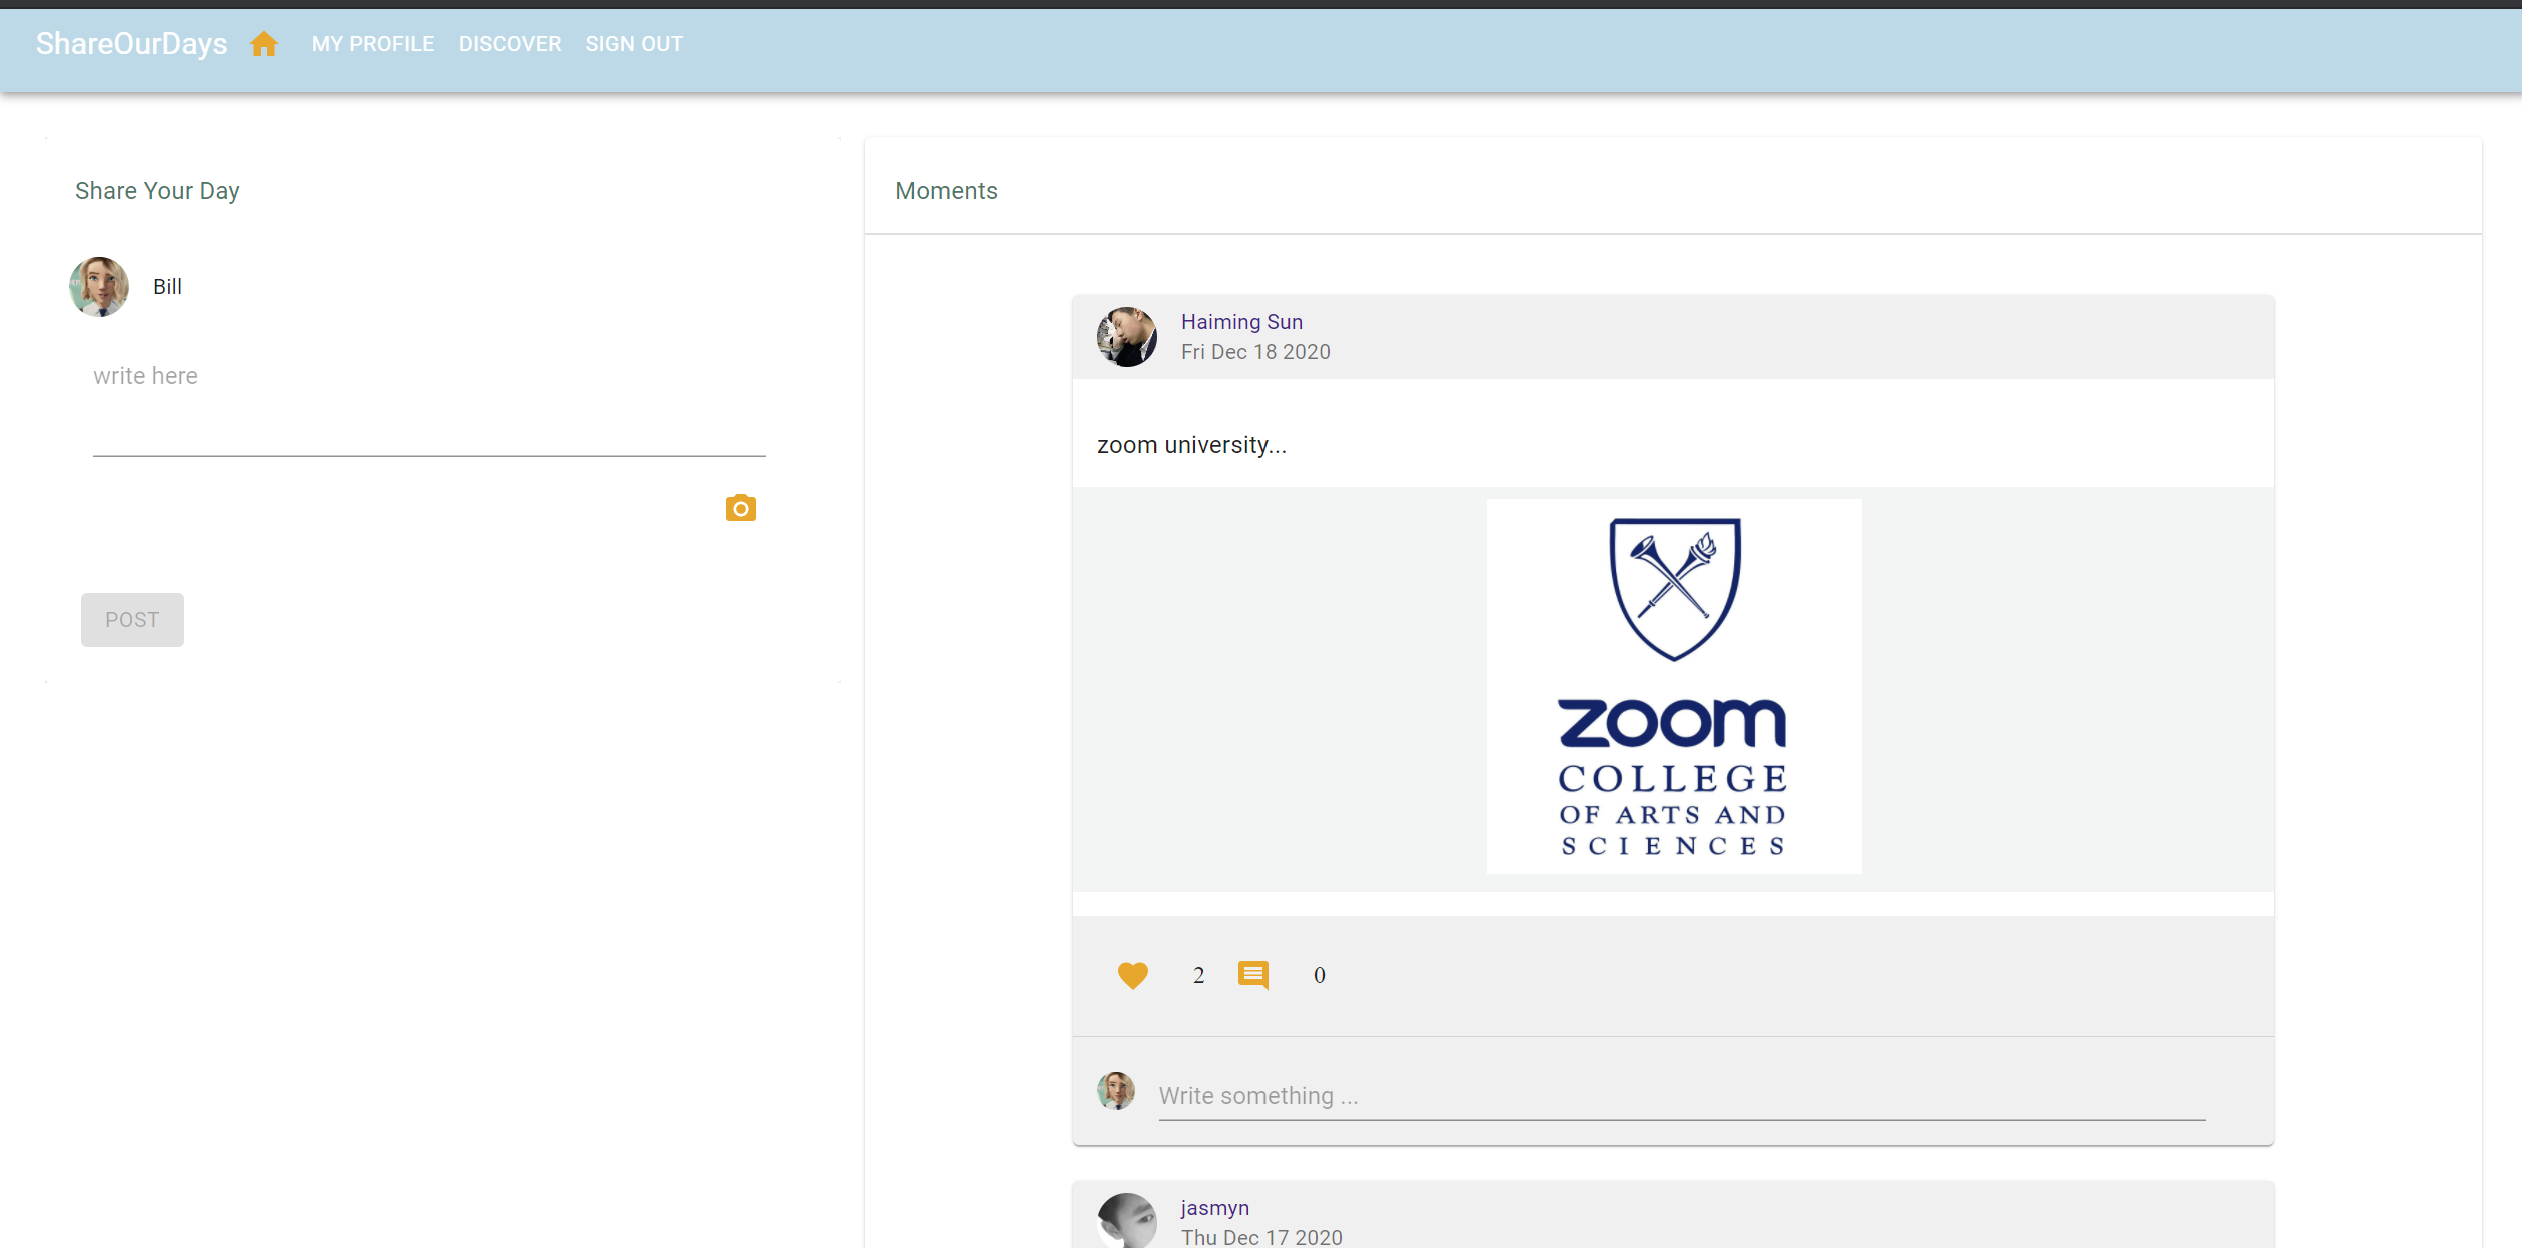Click the camera icon to add photo
The height and width of the screenshot is (1248, 2522).
point(740,508)
